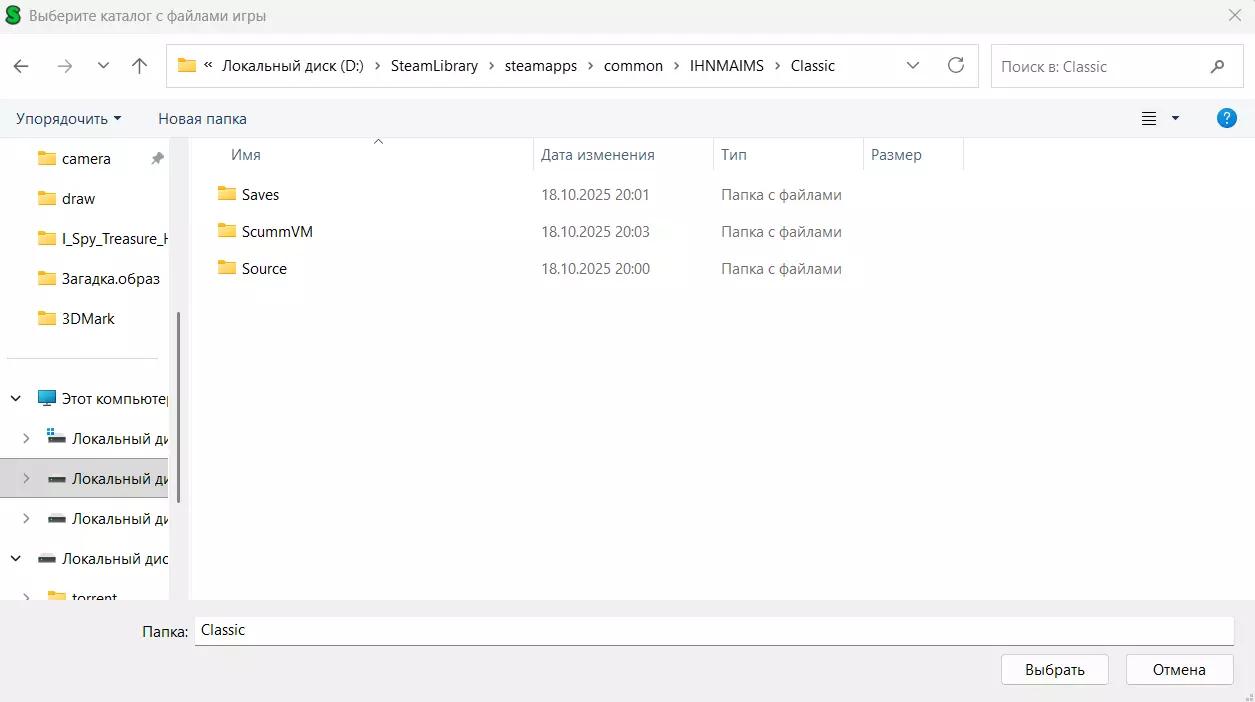Select the Classic breadcrumb
This screenshot has width=1255, height=702.
tap(812, 66)
